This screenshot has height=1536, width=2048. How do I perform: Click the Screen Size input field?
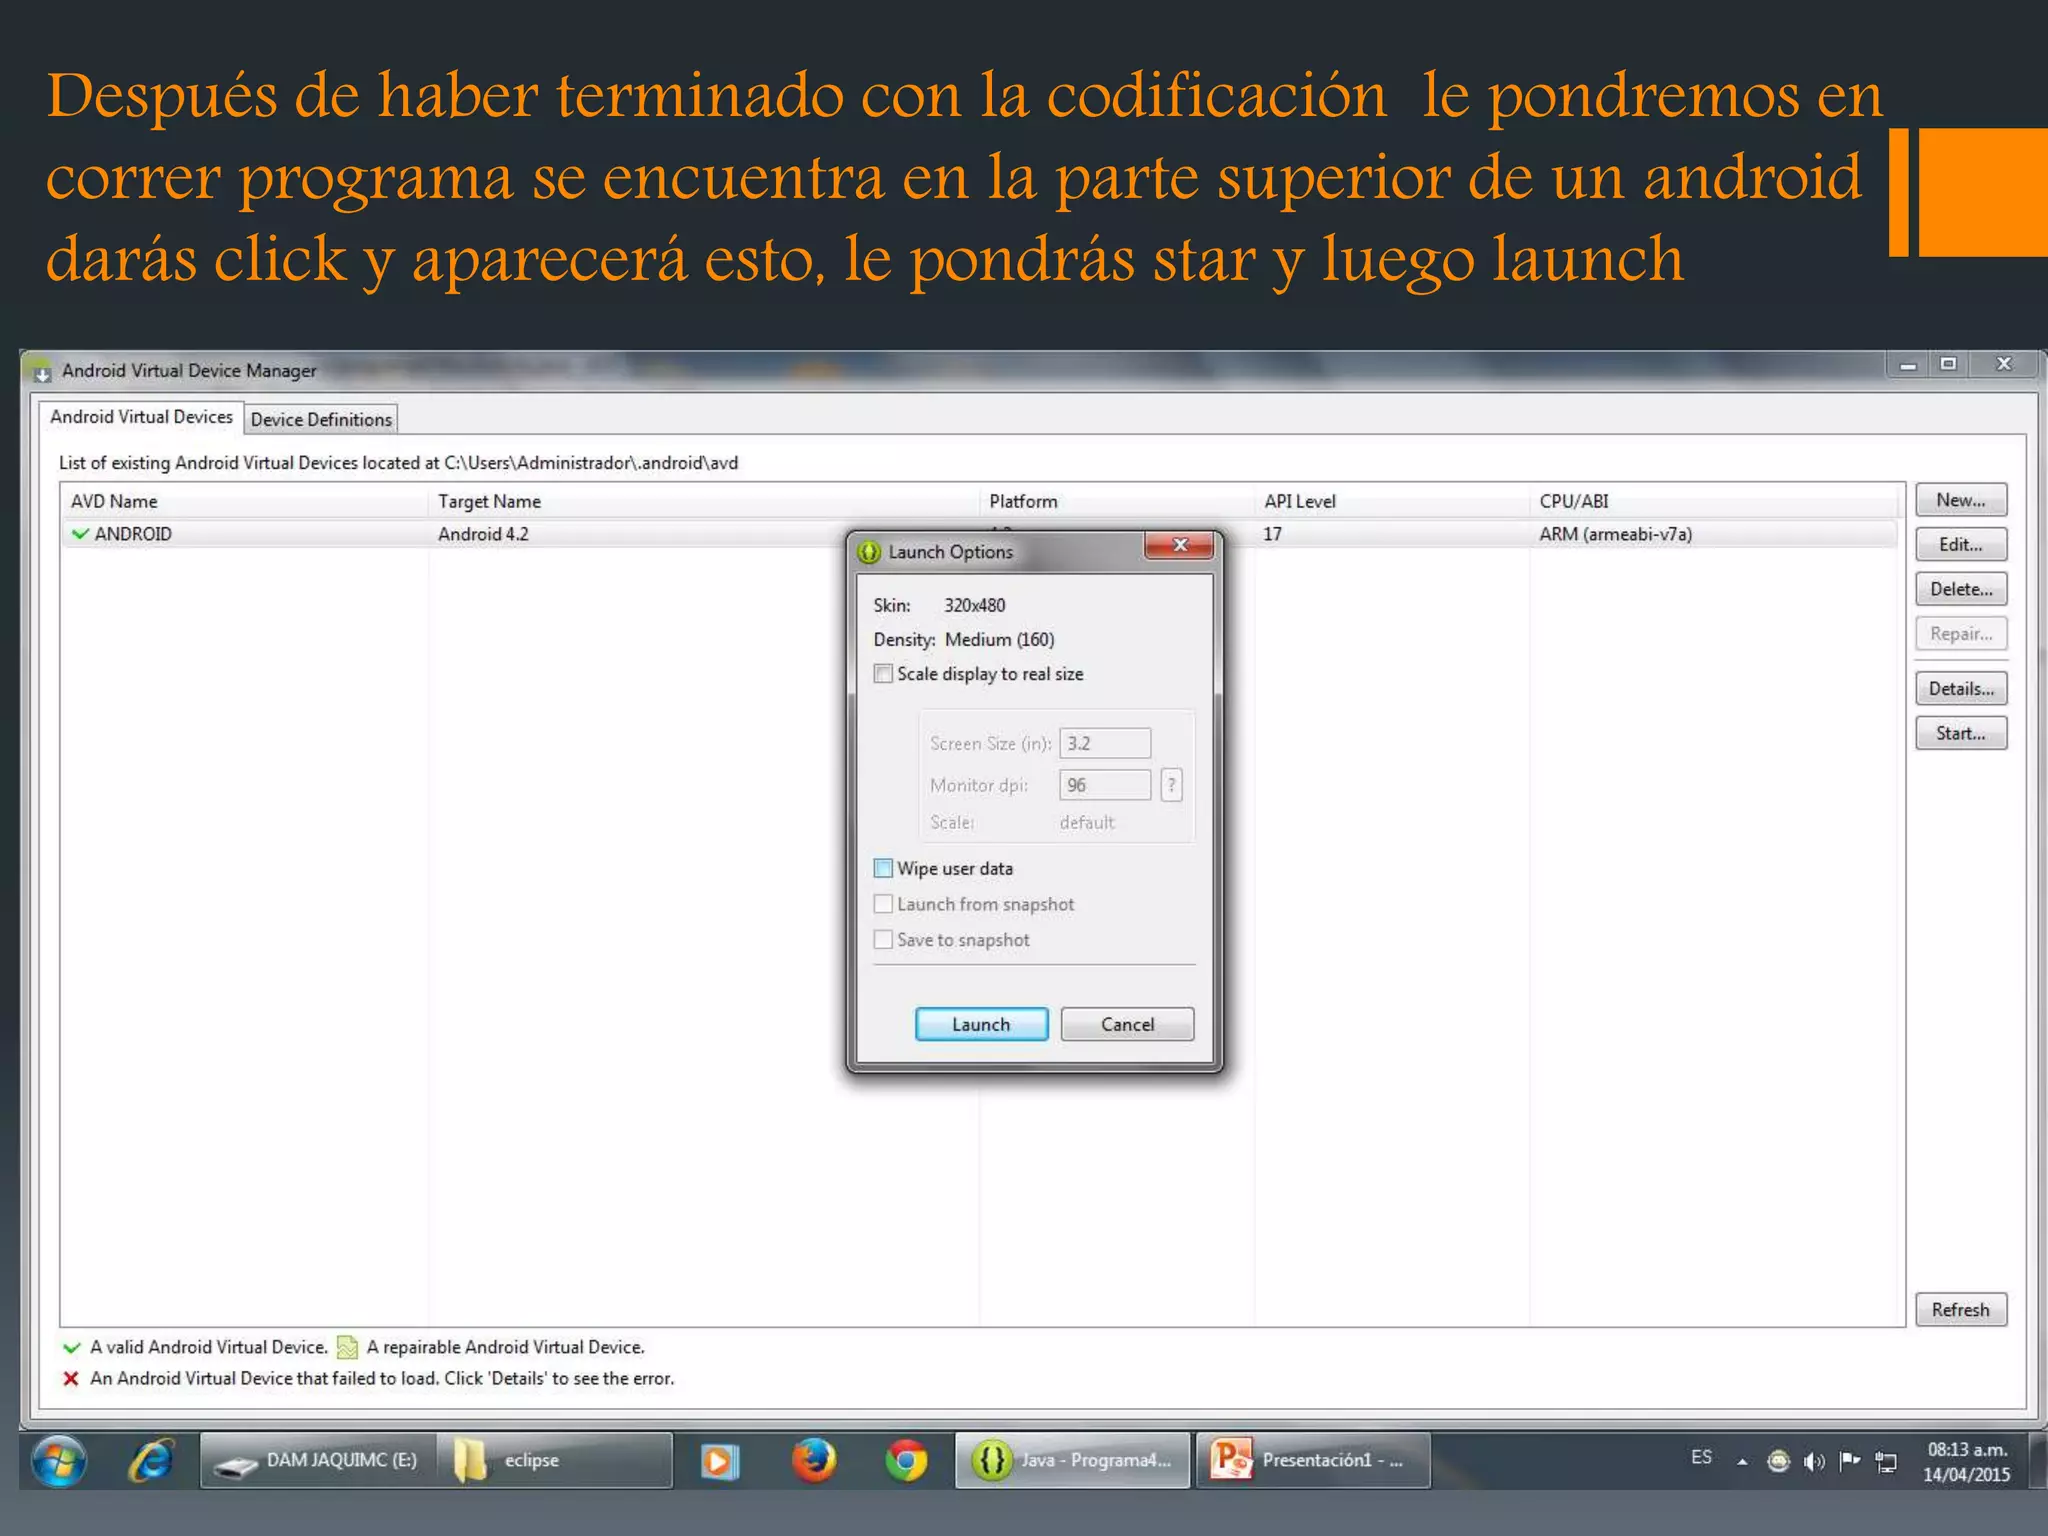click(x=1105, y=743)
